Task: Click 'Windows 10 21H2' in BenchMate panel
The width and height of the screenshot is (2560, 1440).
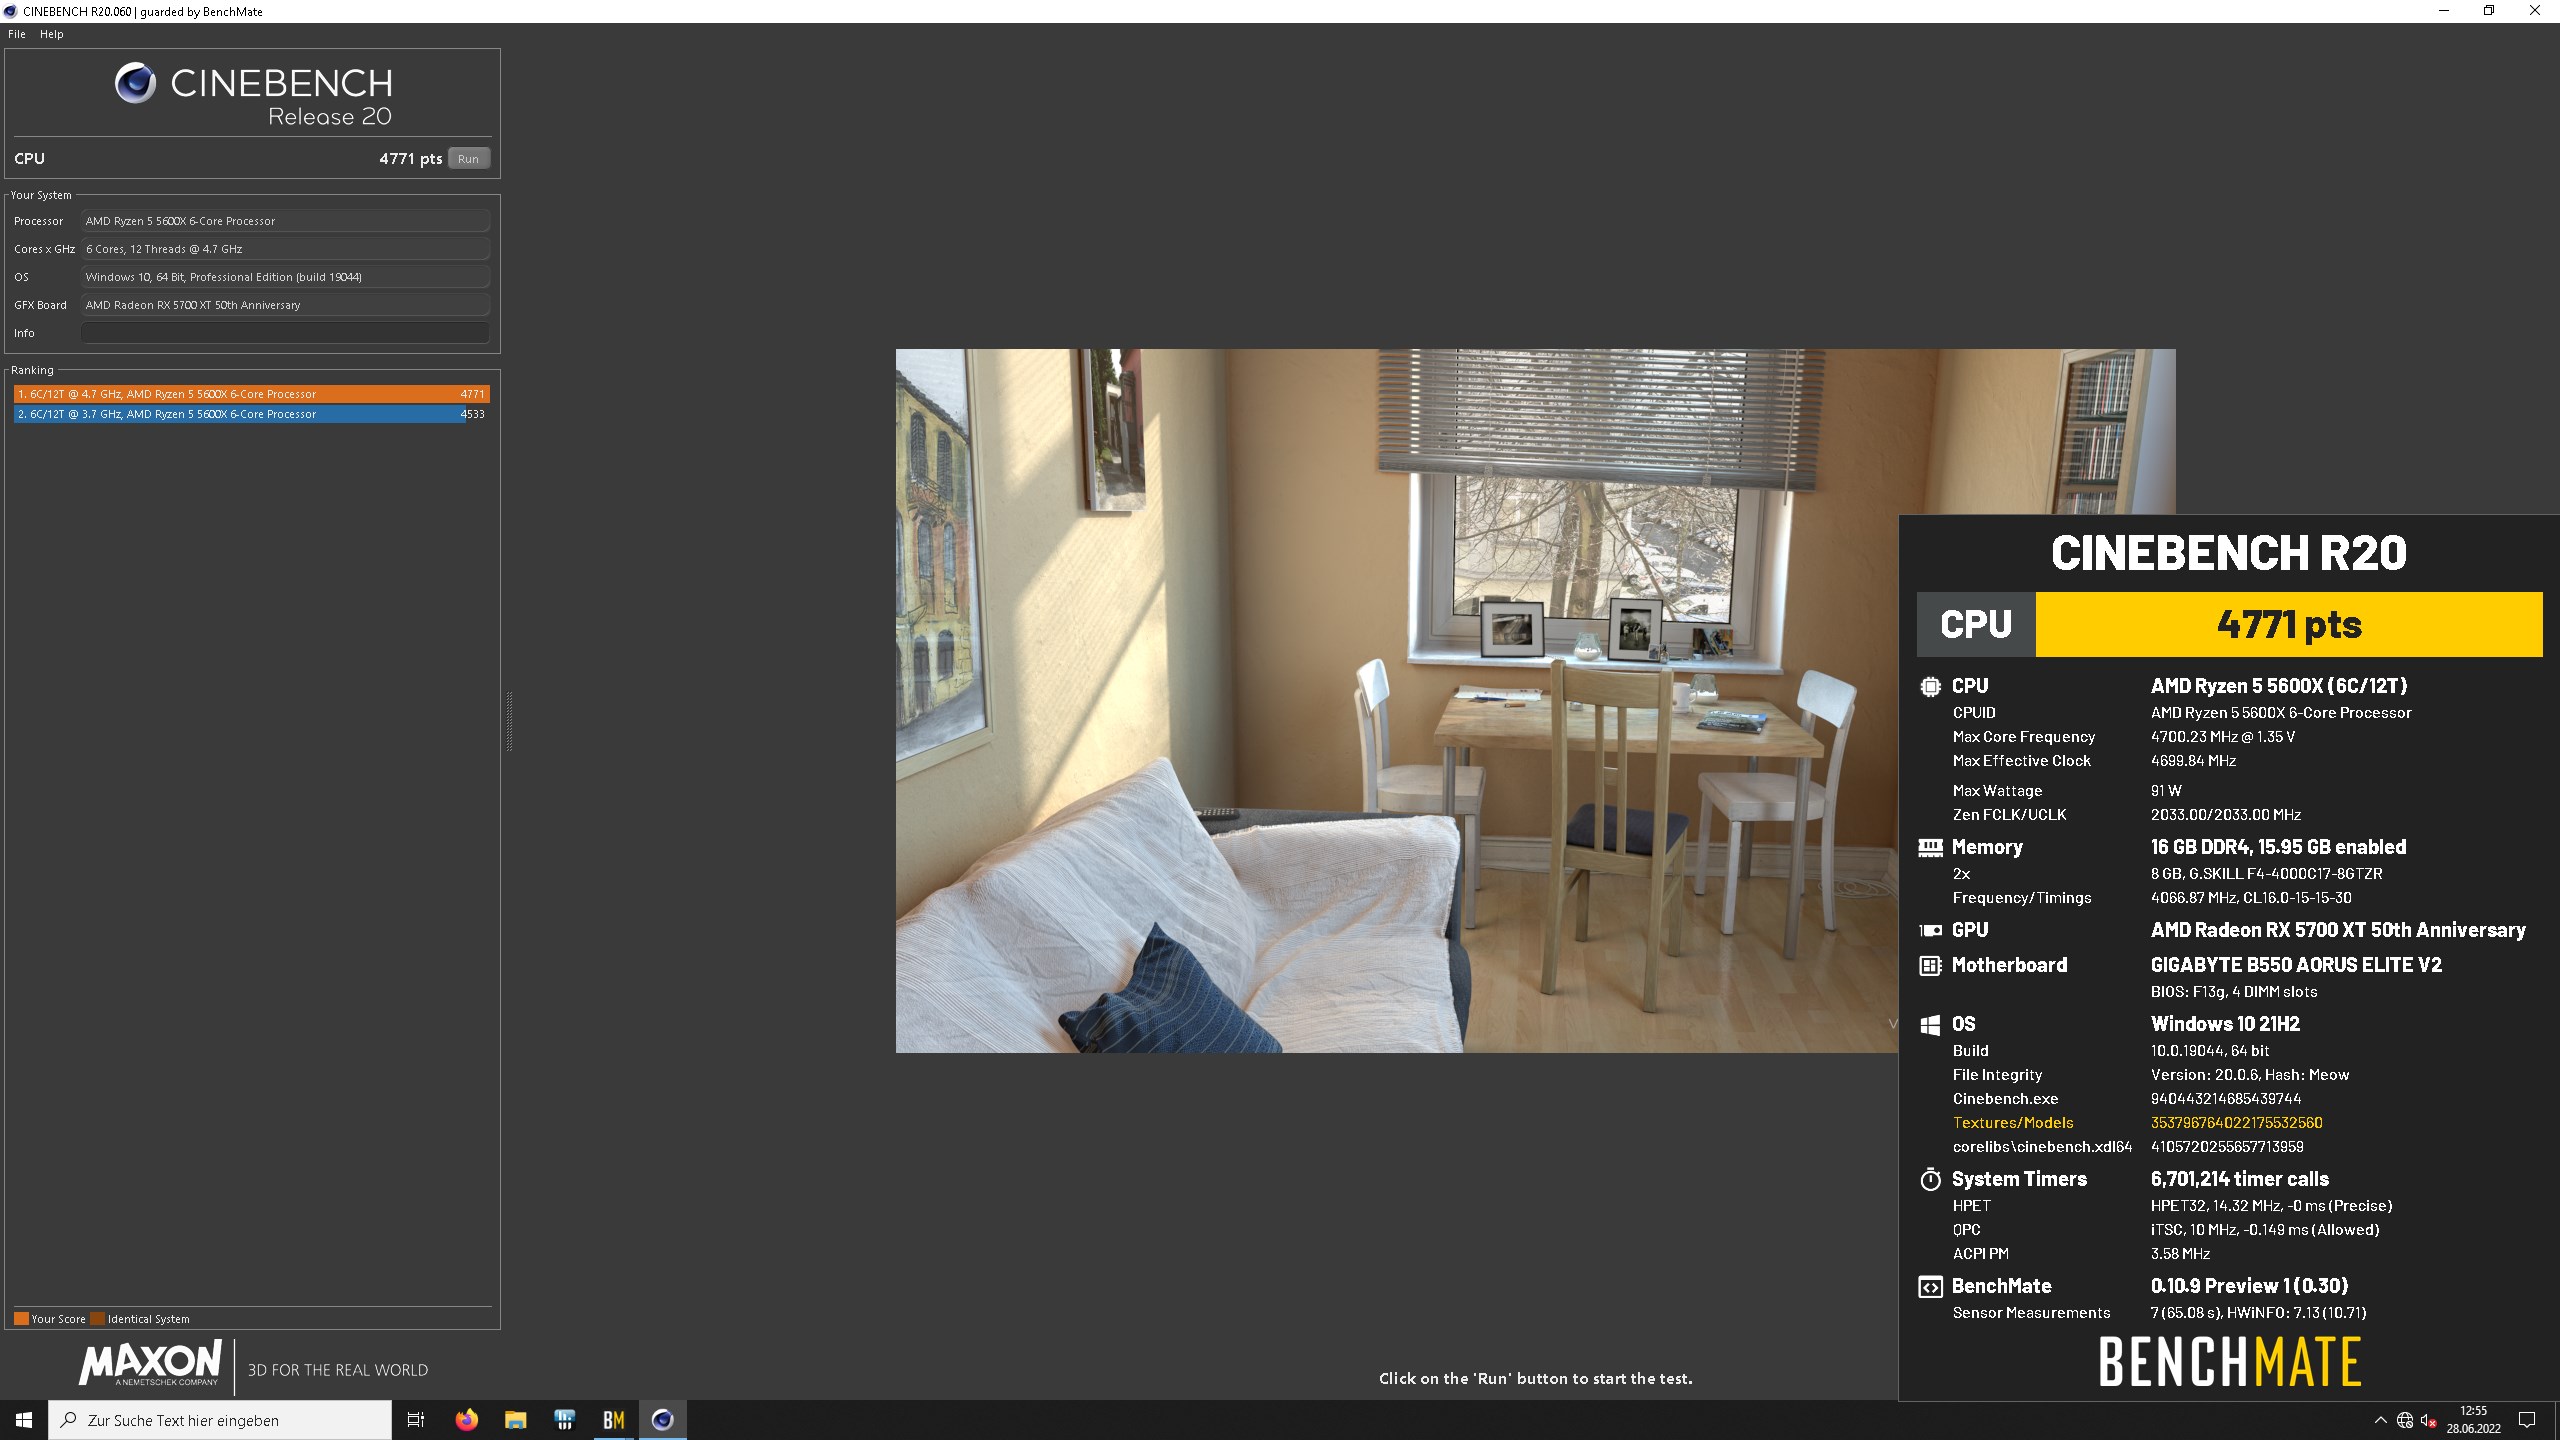Action: pyautogui.click(x=2225, y=1024)
